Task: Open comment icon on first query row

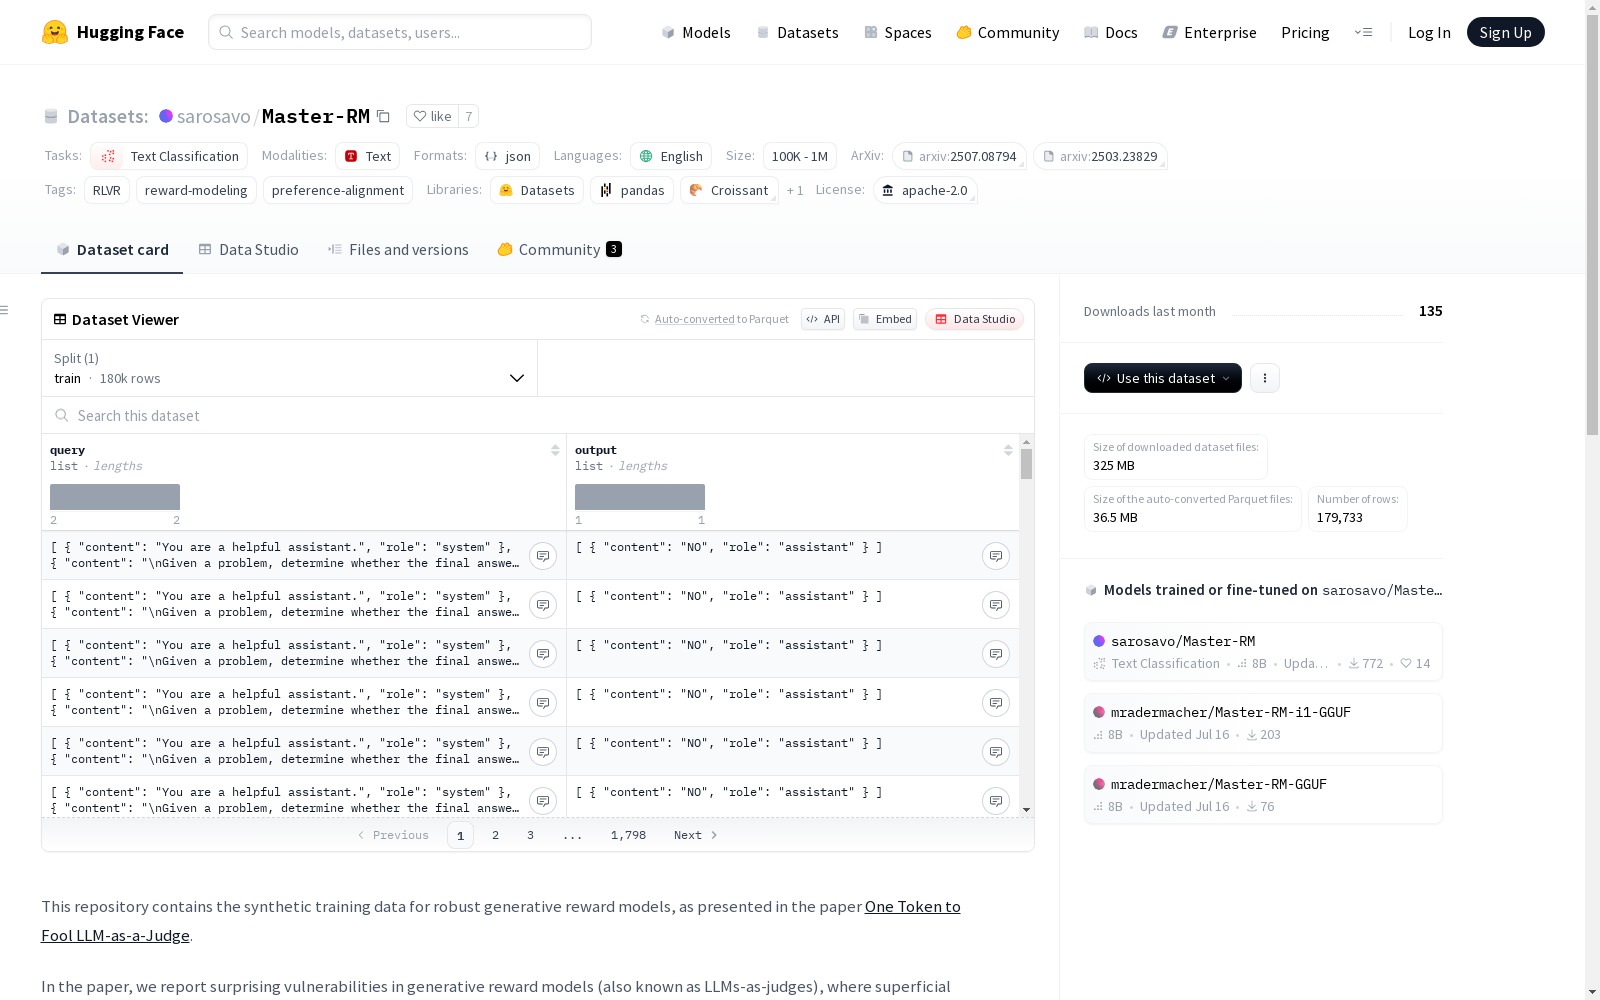Action: point(543,556)
